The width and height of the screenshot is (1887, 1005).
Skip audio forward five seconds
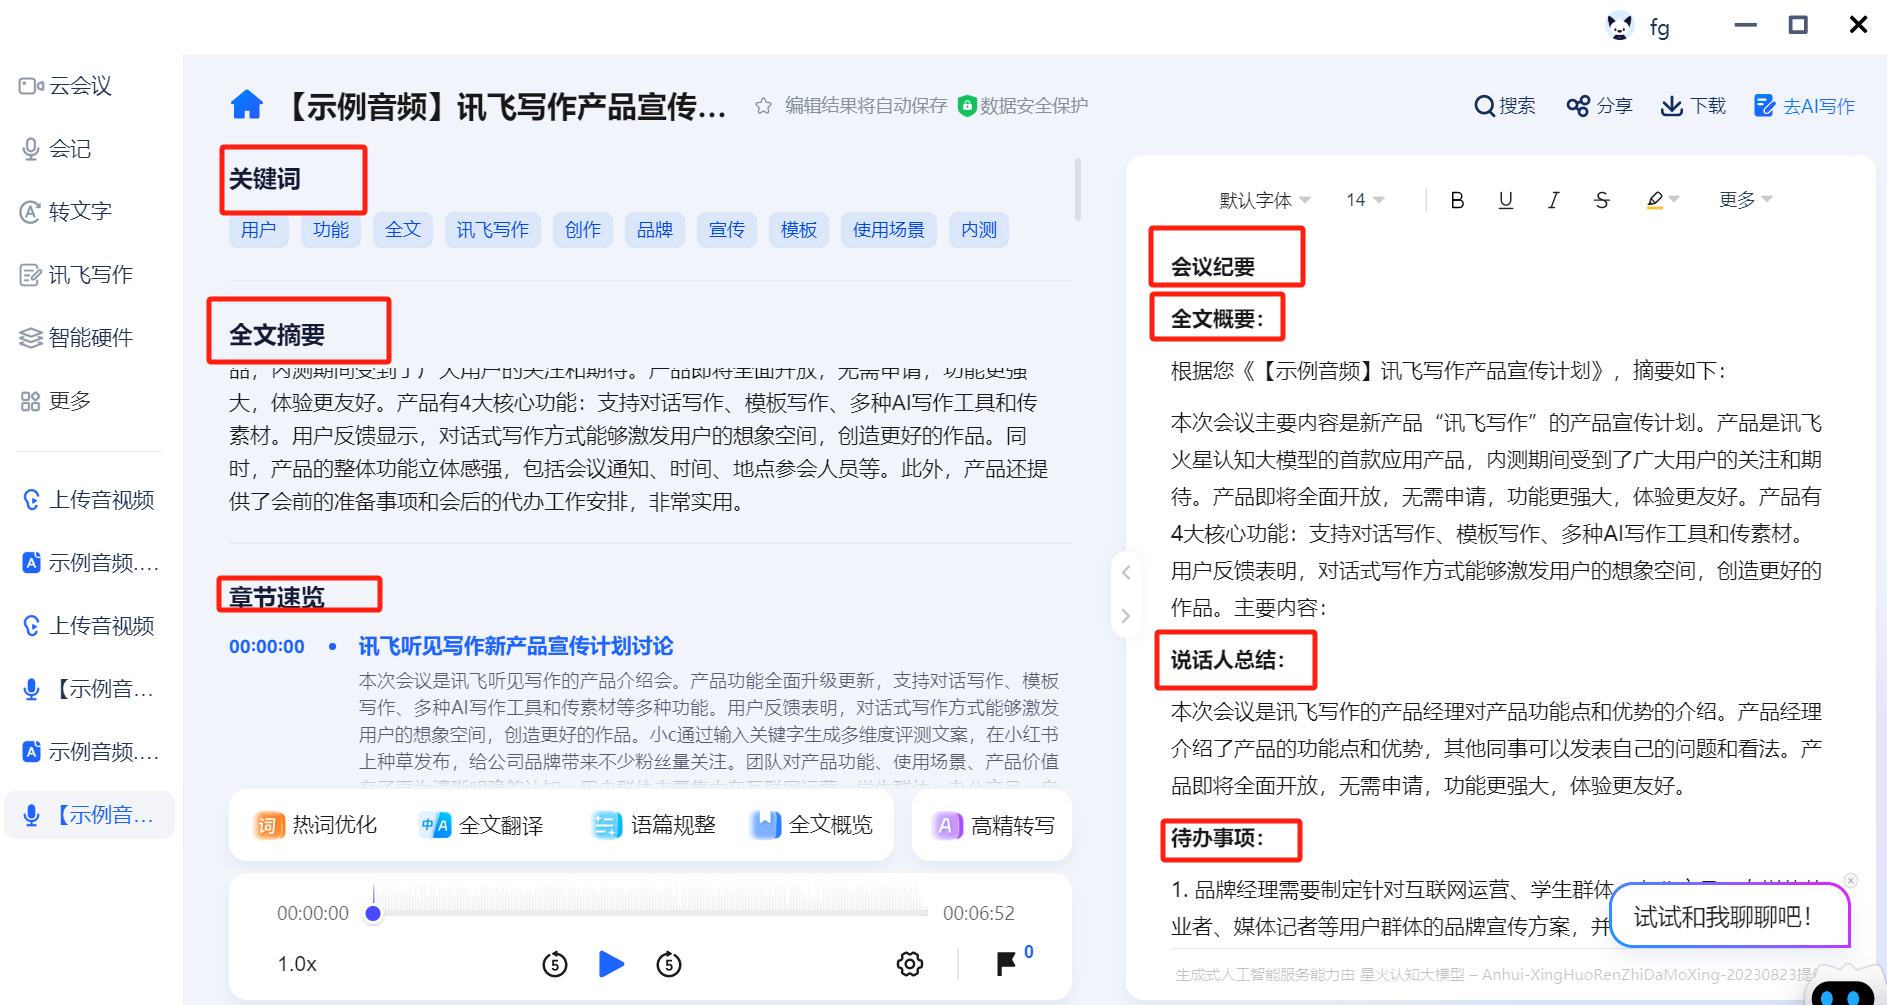pos(669,964)
